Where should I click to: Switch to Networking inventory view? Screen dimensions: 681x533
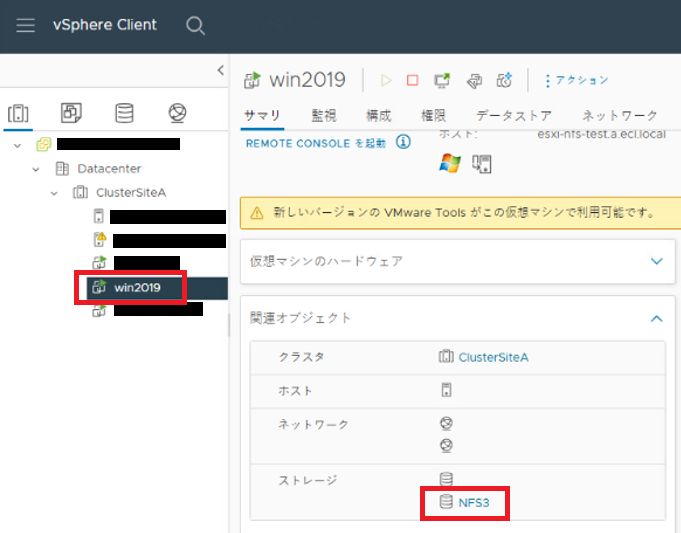pos(177,112)
